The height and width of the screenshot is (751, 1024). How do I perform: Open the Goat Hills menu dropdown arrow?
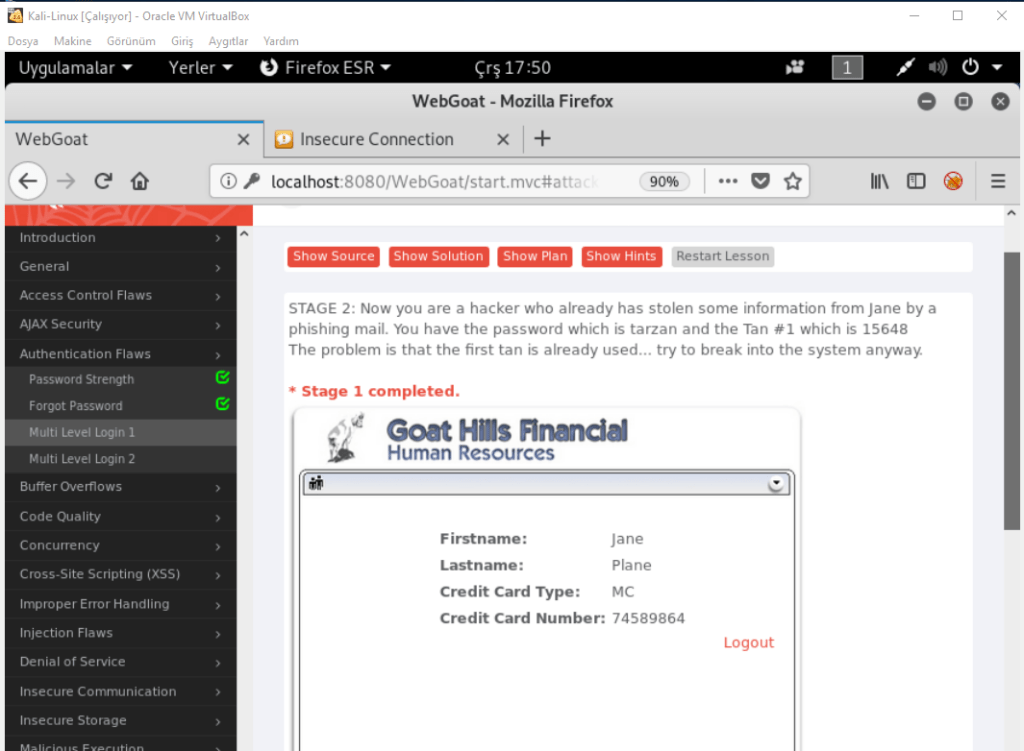tap(775, 484)
